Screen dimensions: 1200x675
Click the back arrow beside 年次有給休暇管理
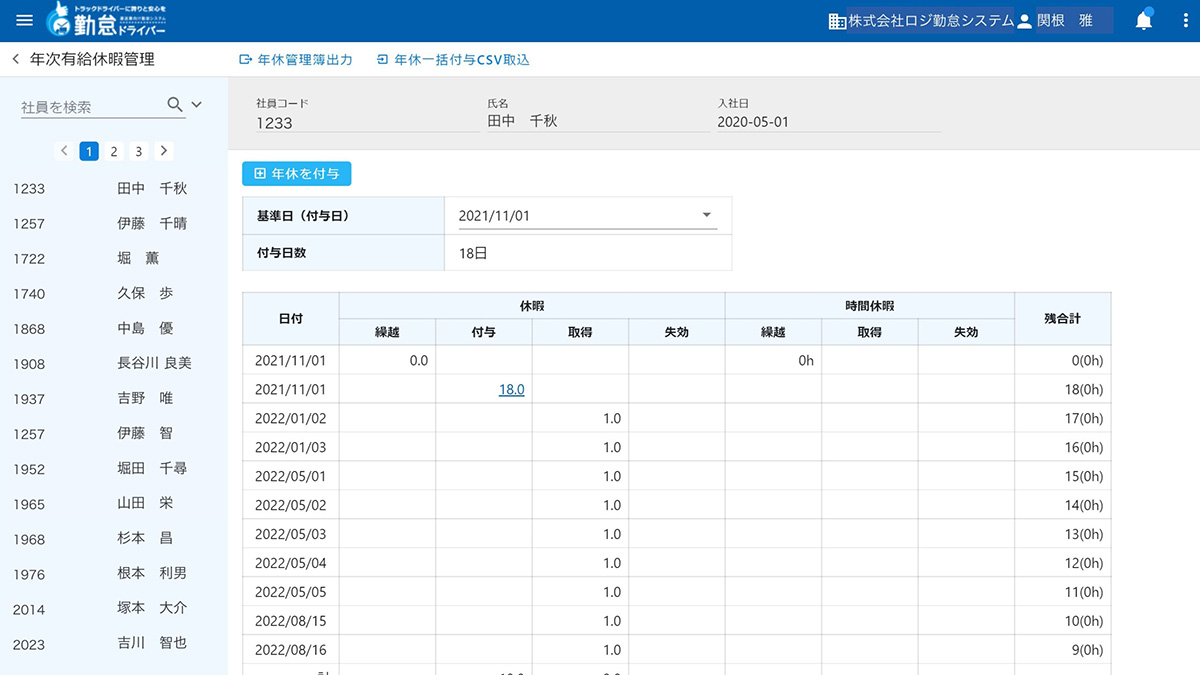pos(16,60)
